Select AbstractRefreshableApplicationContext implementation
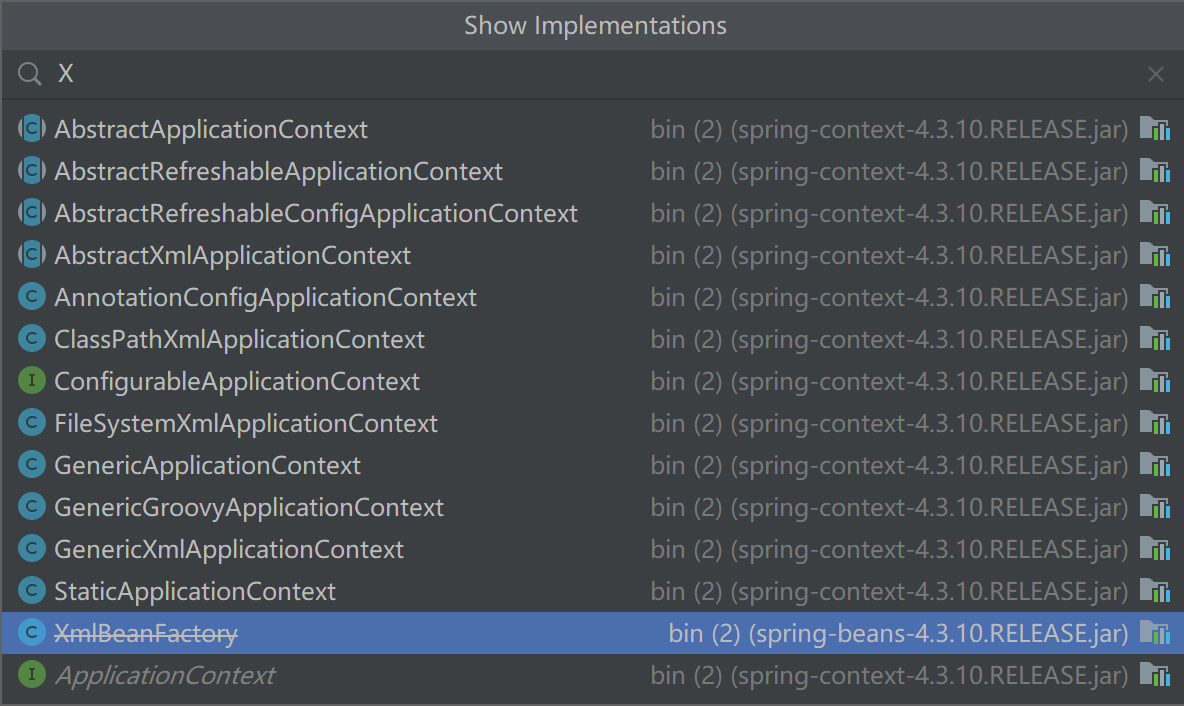The width and height of the screenshot is (1184, 706). tap(278, 171)
